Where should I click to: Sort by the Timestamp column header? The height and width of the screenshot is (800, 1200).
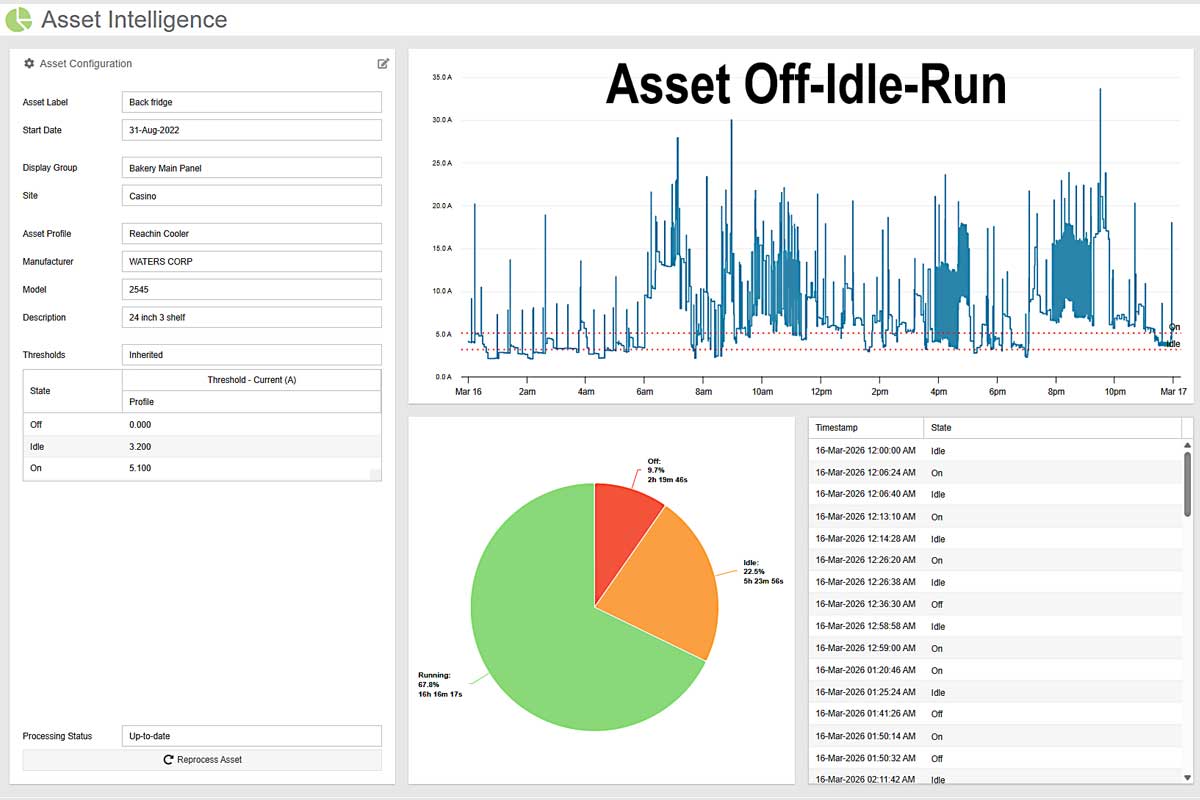(865, 428)
